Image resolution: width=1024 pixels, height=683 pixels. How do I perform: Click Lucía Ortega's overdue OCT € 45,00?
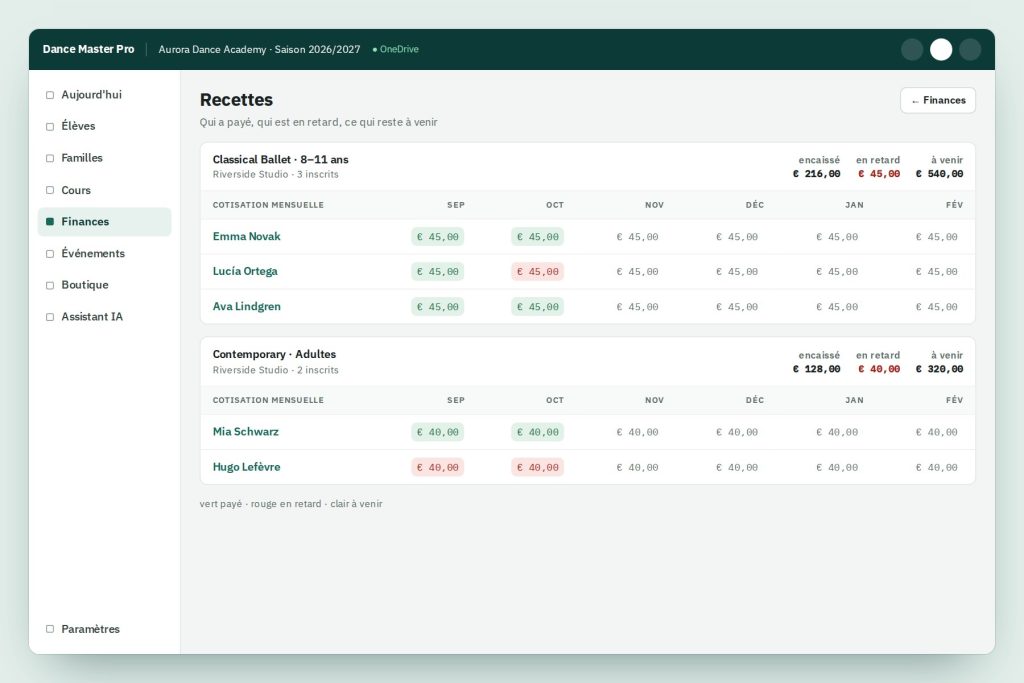click(x=537, y=272)
